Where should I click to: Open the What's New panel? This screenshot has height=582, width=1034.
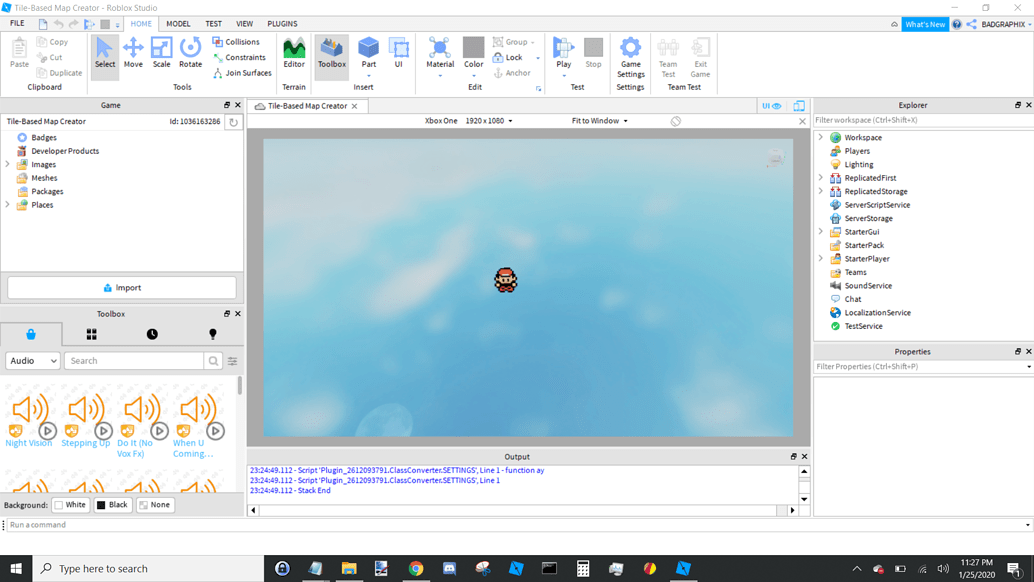click(925, 23)
